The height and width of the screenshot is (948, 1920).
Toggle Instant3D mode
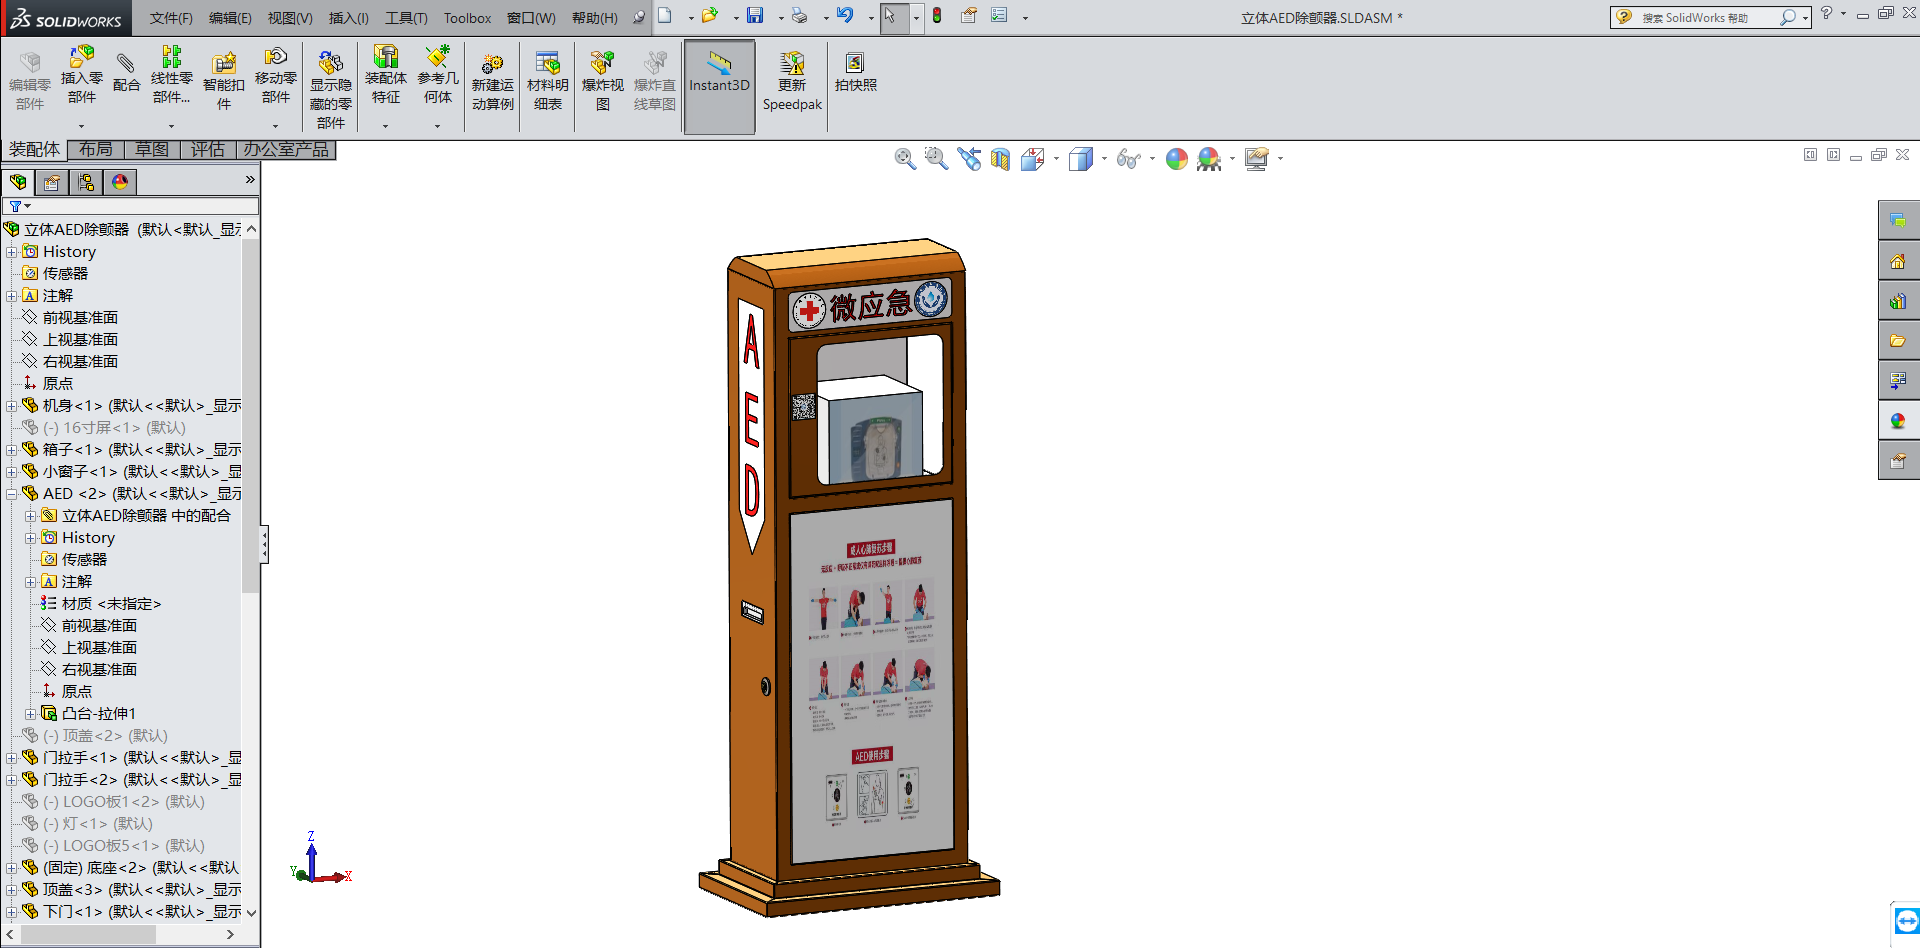(x=719, y=86)
